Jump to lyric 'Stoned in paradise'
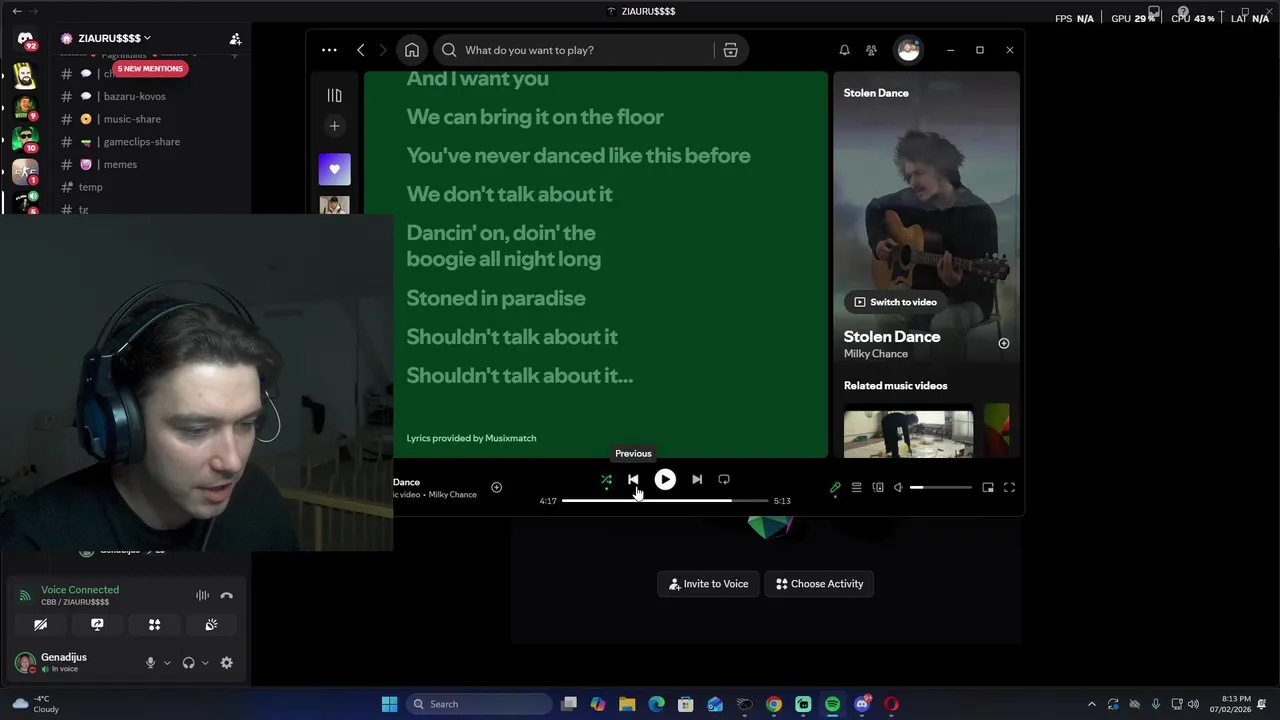Image resolution: width=1280 pixels, height=720 pixels. tap(496, 298)
